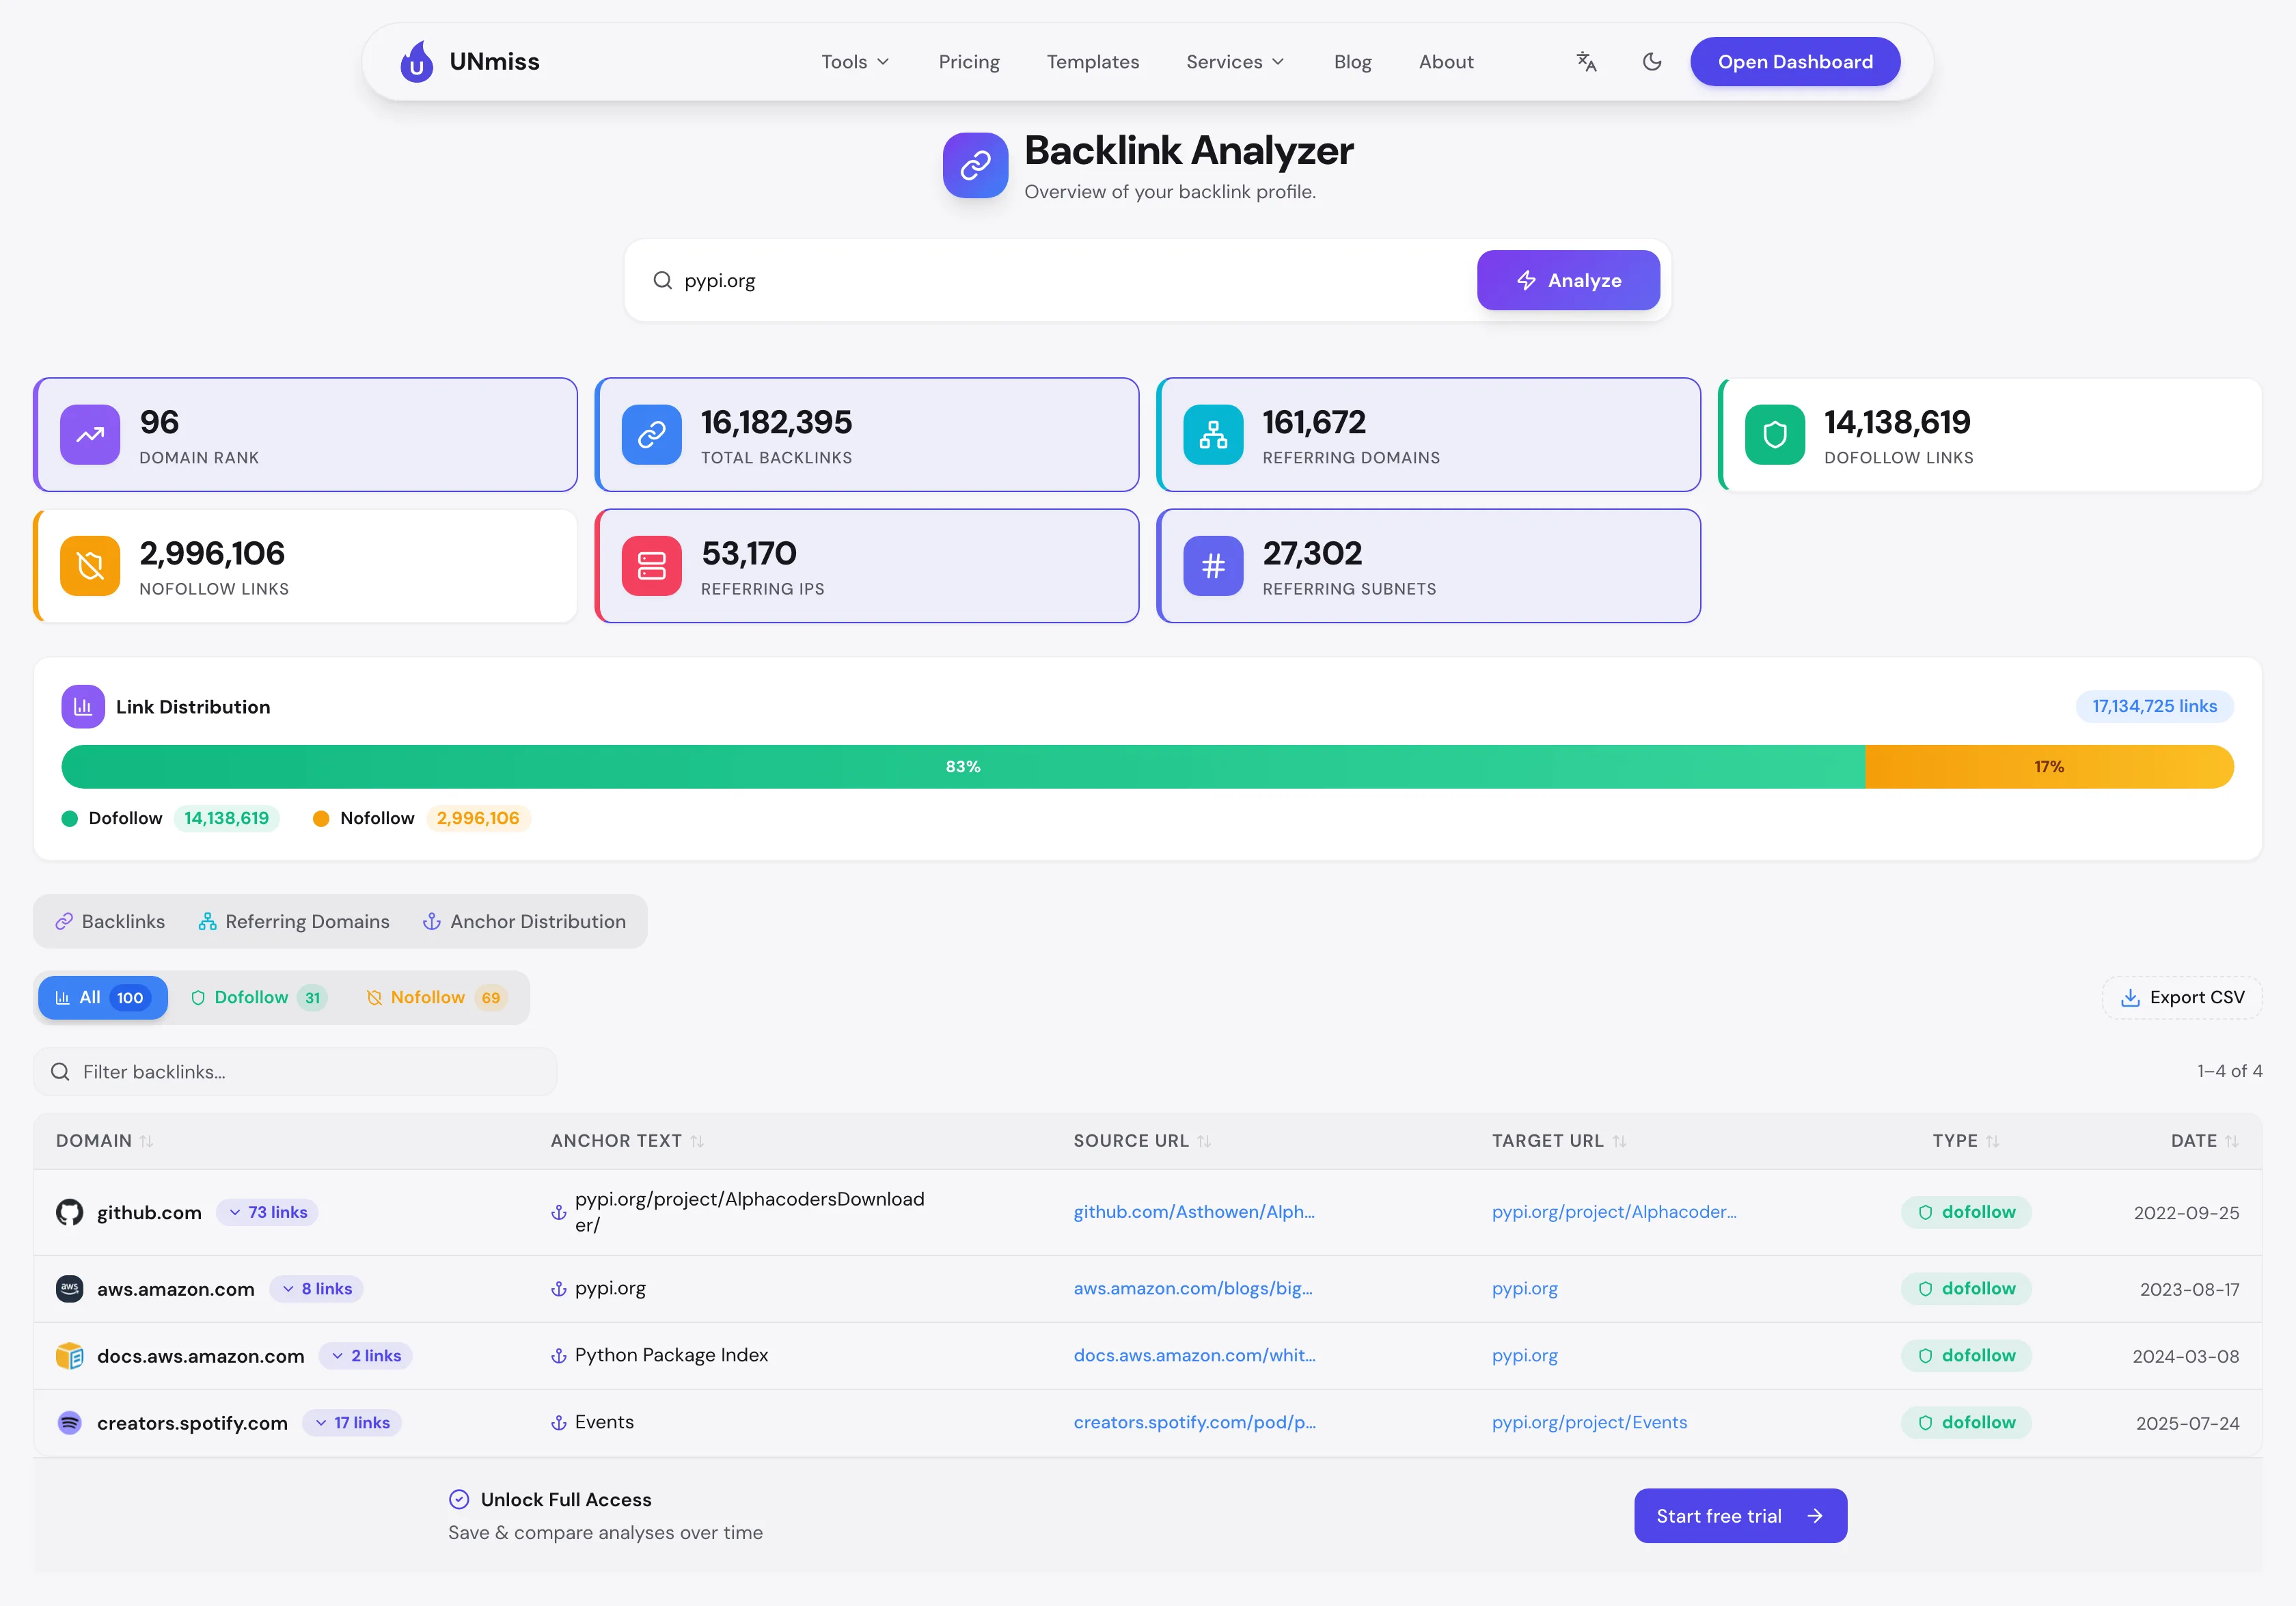Click the Dofollow Links shield icon
Screen dimensions: 2296x1606
(1775, 434)
